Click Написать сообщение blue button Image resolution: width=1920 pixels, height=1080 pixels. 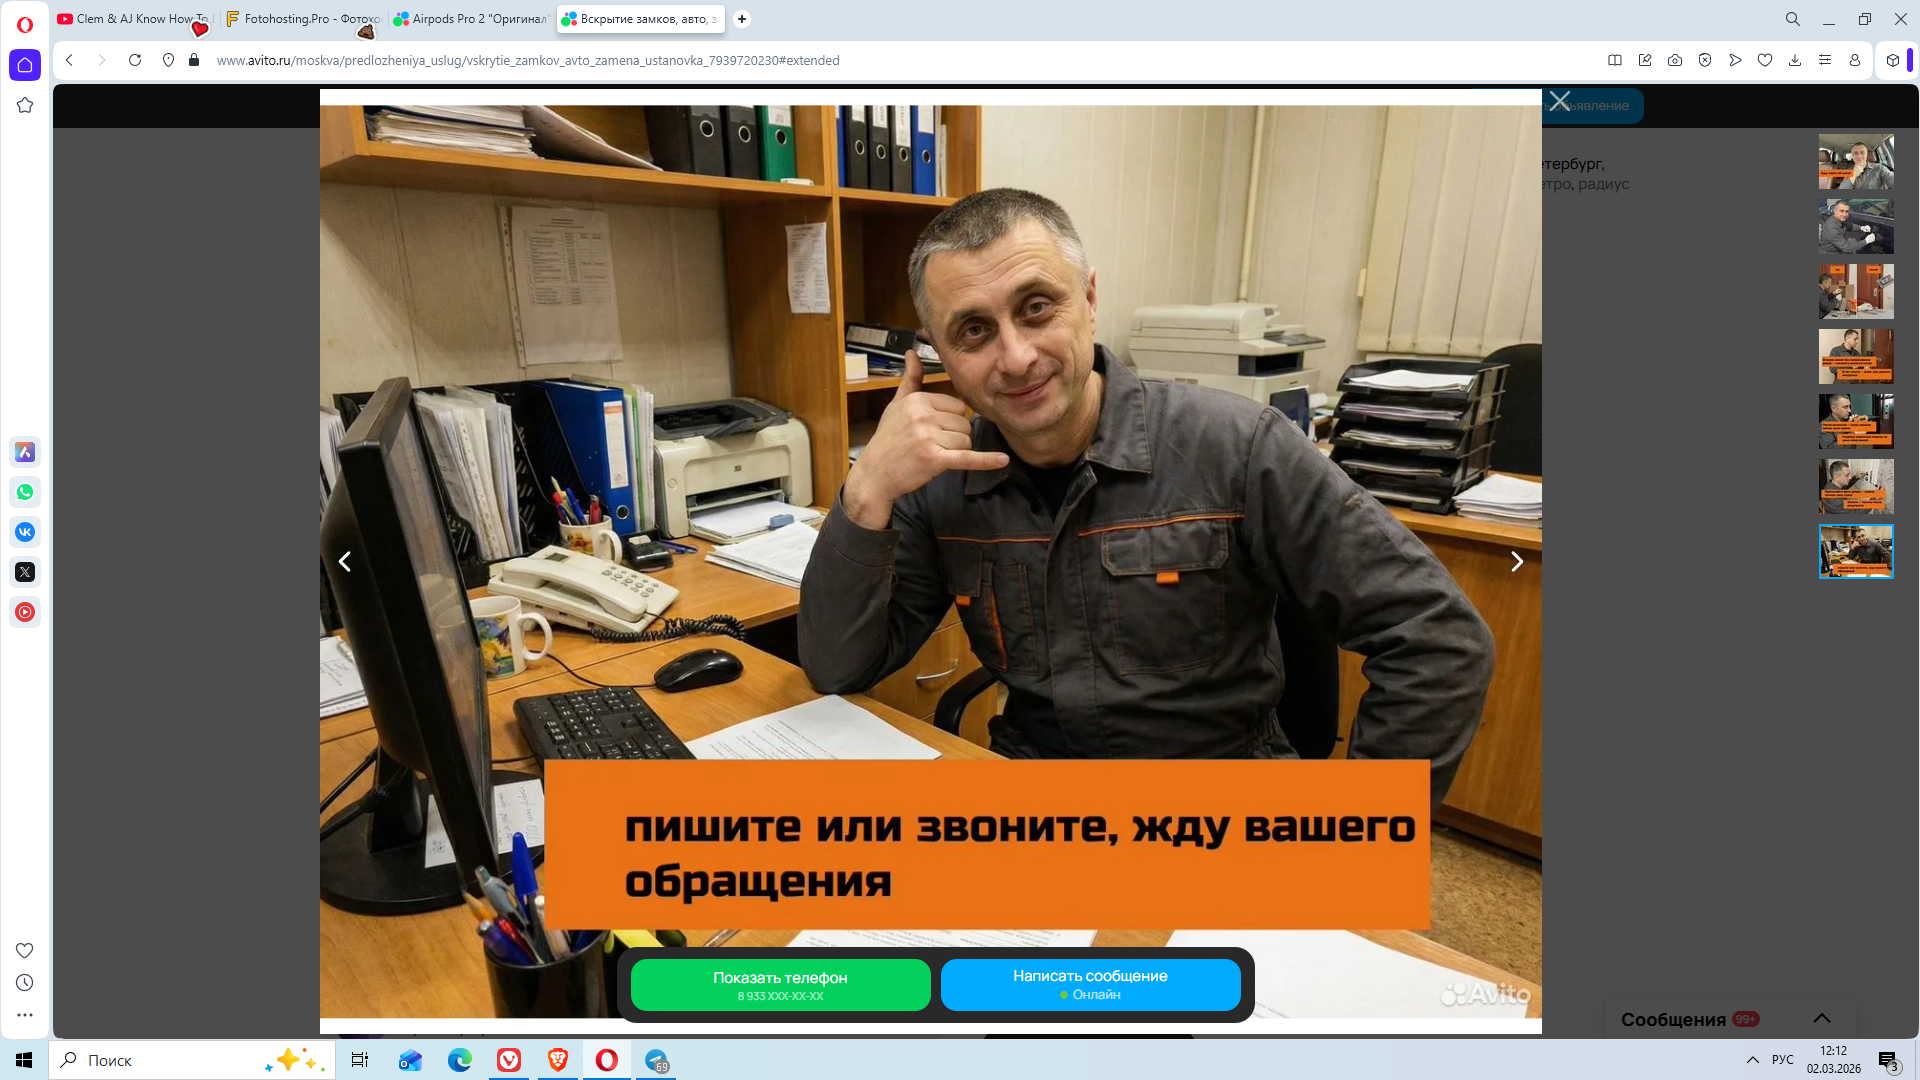(1090, 985)
